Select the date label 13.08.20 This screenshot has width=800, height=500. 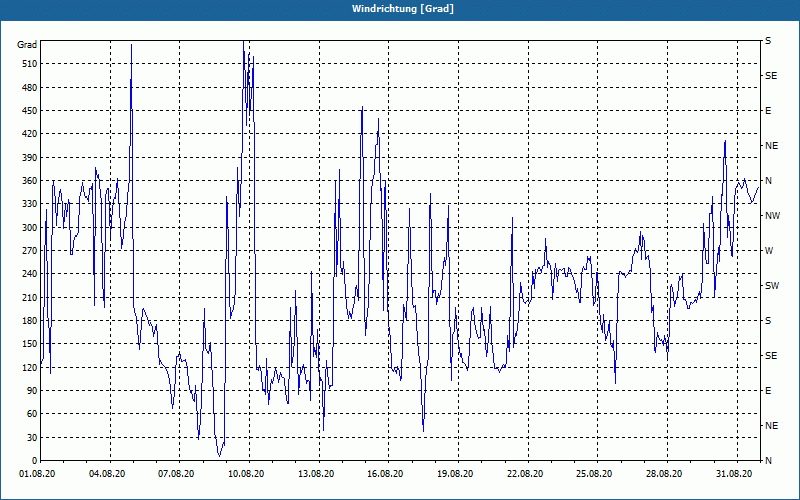pos(316,474)
